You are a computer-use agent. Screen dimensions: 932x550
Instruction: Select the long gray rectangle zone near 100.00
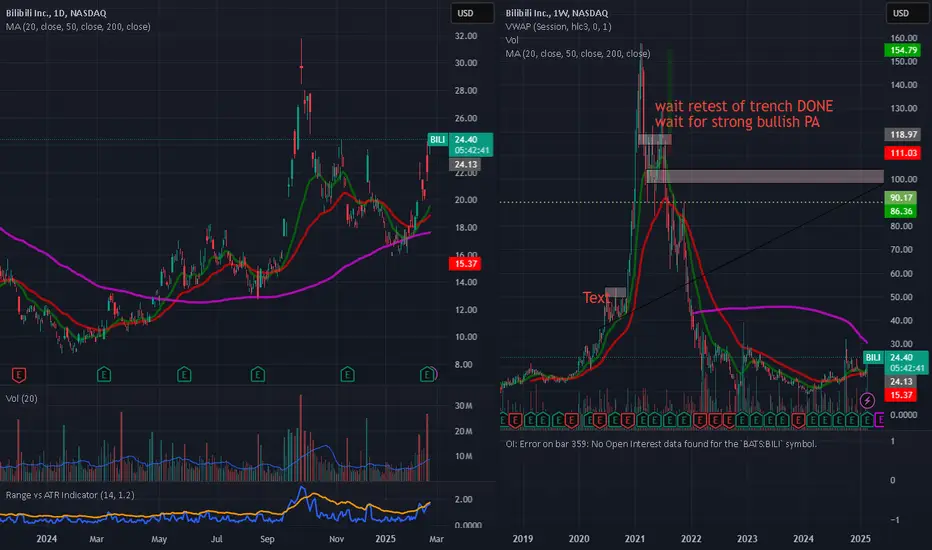coord(764,176)
